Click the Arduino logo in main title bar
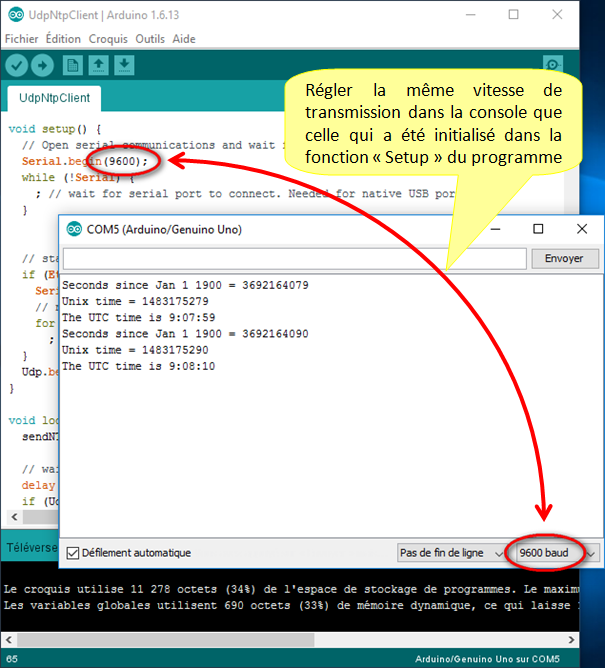The image size is (606, 668). 16,15
